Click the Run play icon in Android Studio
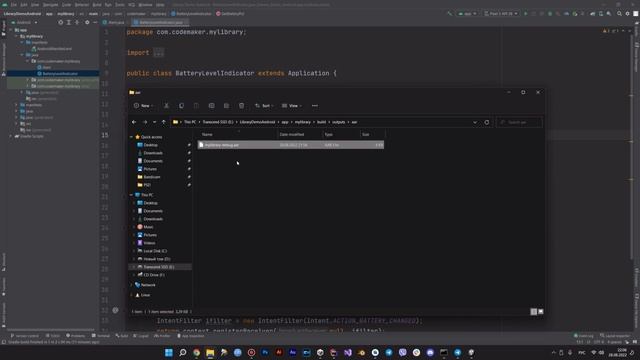The height and width of the screenshot is (360, 640). click(x=525, y=13)
